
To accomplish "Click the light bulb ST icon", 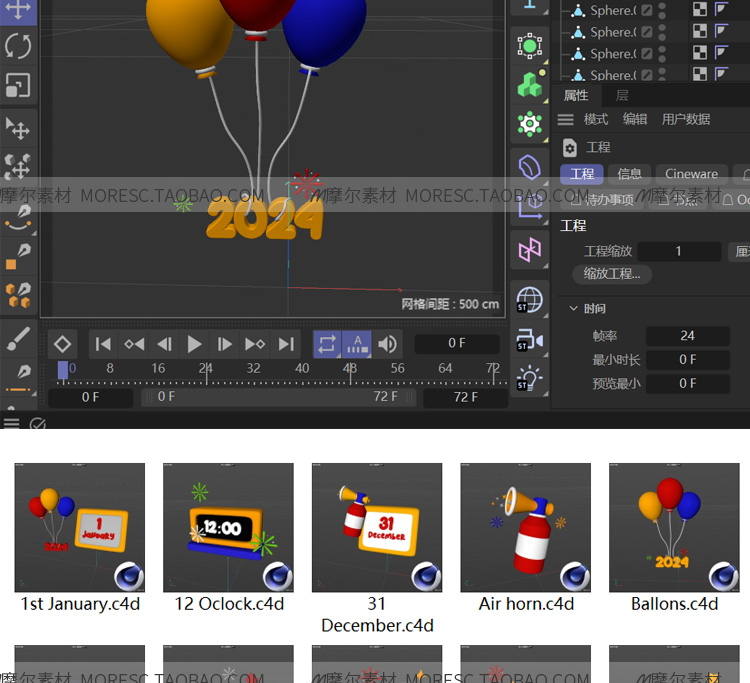I will pyautogui.click(x=529, y=378).
